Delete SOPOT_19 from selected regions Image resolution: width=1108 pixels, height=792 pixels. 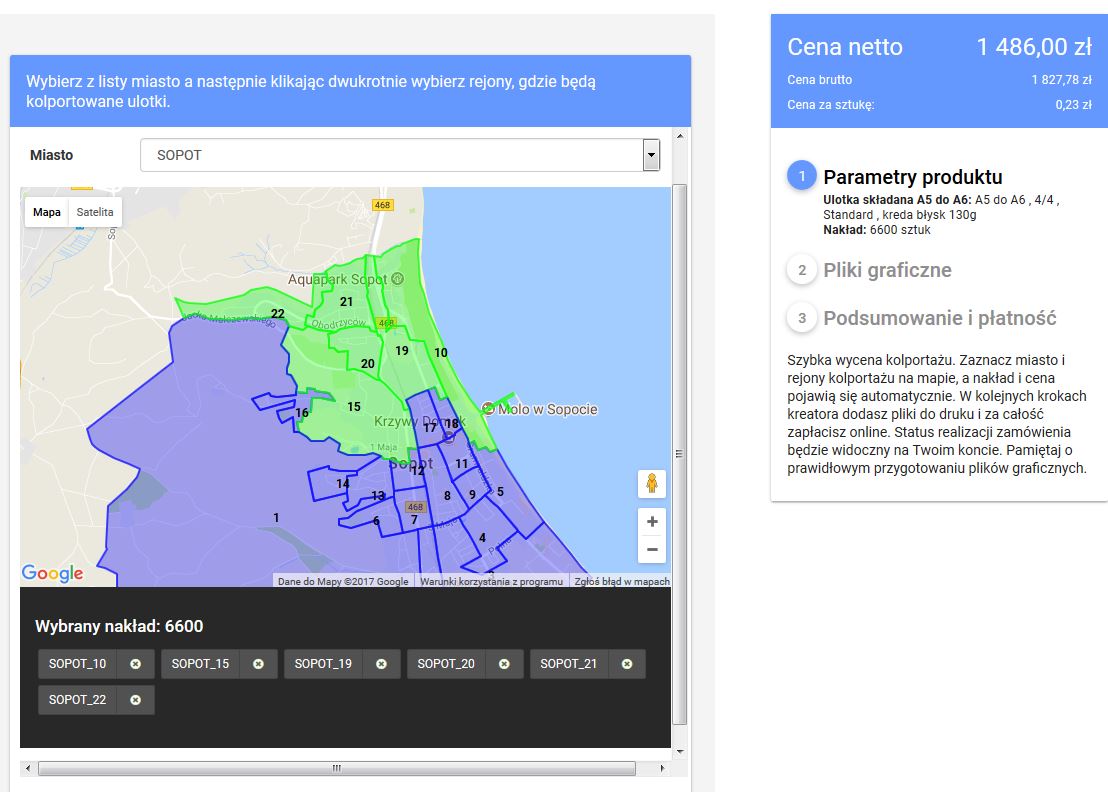[381, 664]
